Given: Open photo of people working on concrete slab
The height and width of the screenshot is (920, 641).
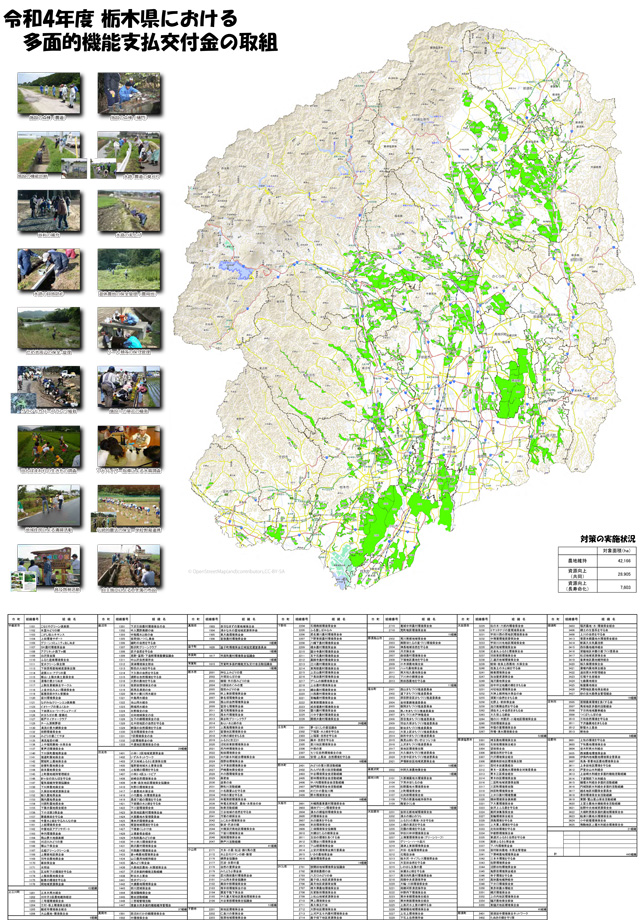Looking at the screenshot, I should [129, 328].
